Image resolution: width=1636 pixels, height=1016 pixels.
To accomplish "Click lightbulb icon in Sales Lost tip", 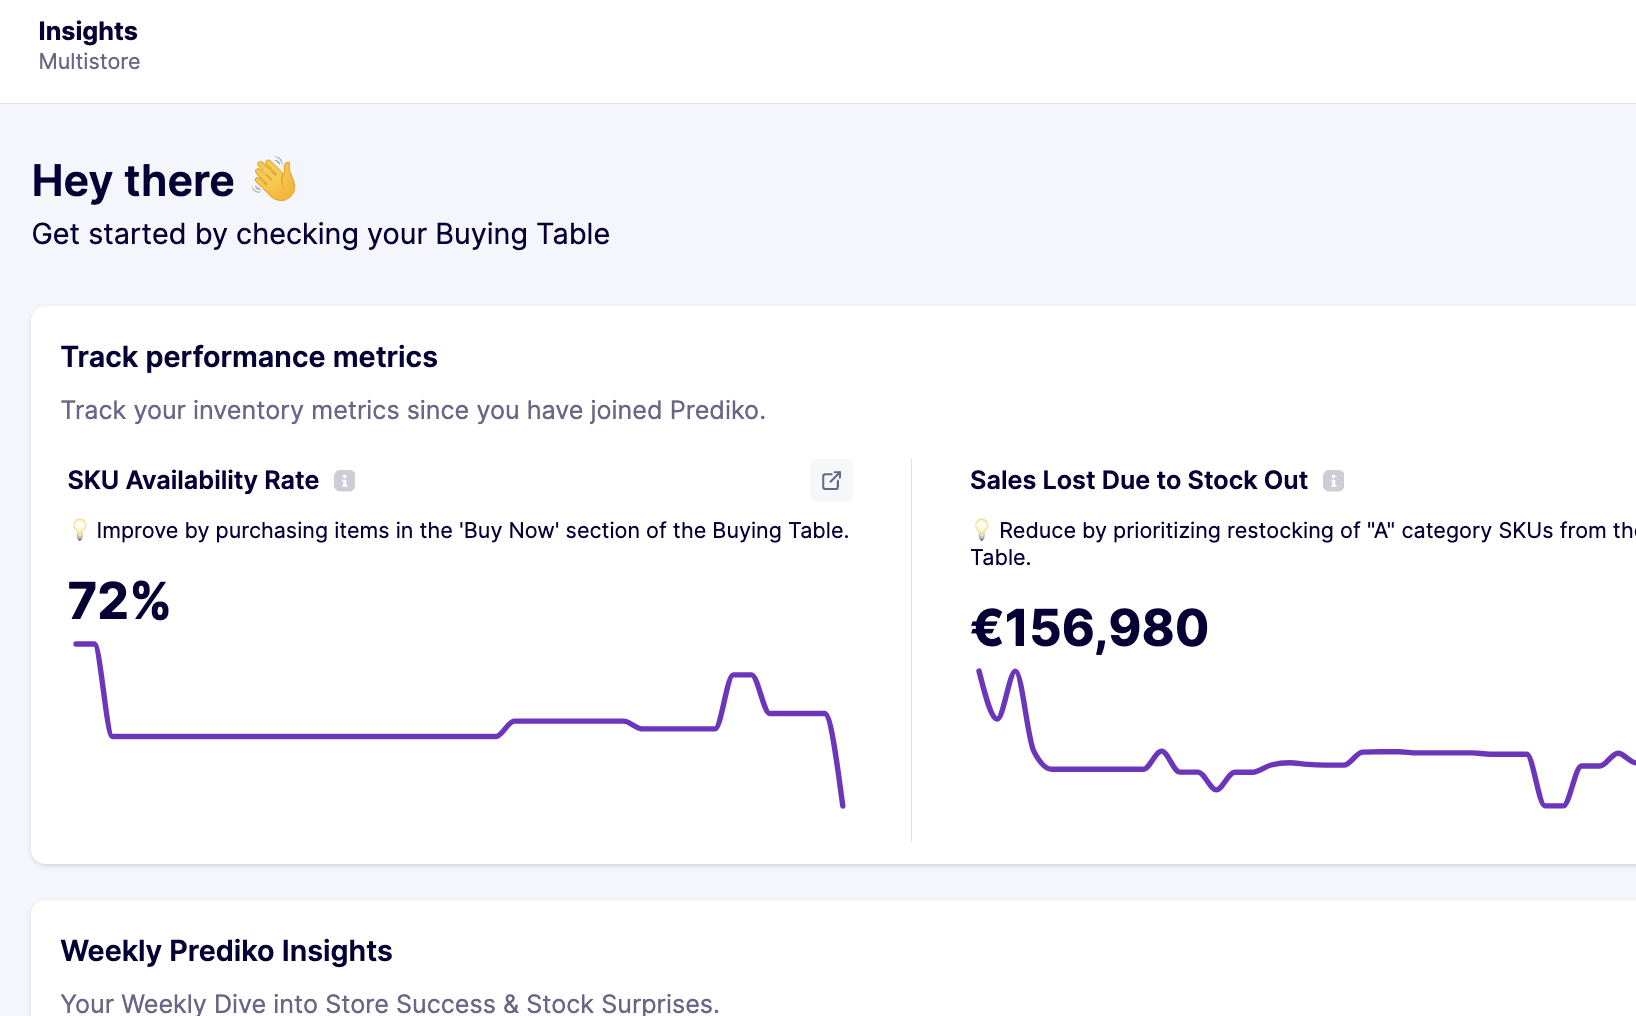I will tap(982, 530).
